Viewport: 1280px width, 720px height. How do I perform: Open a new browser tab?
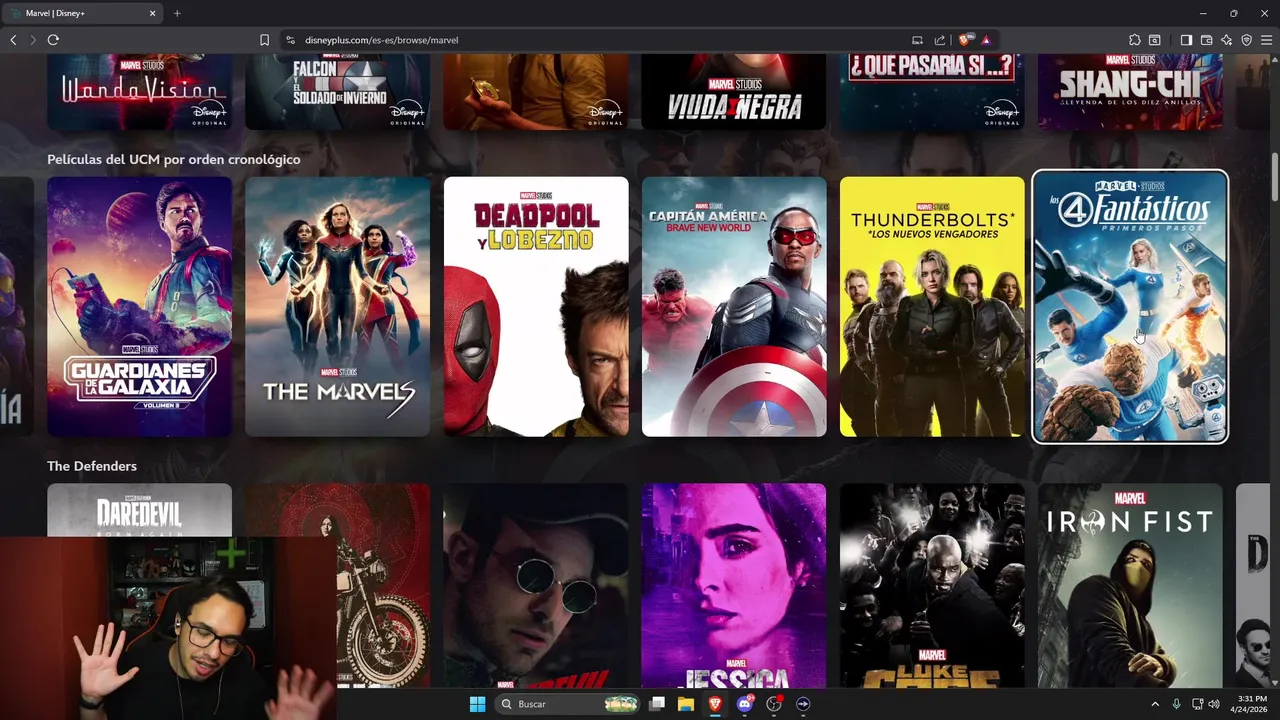[x=177, y=13]
